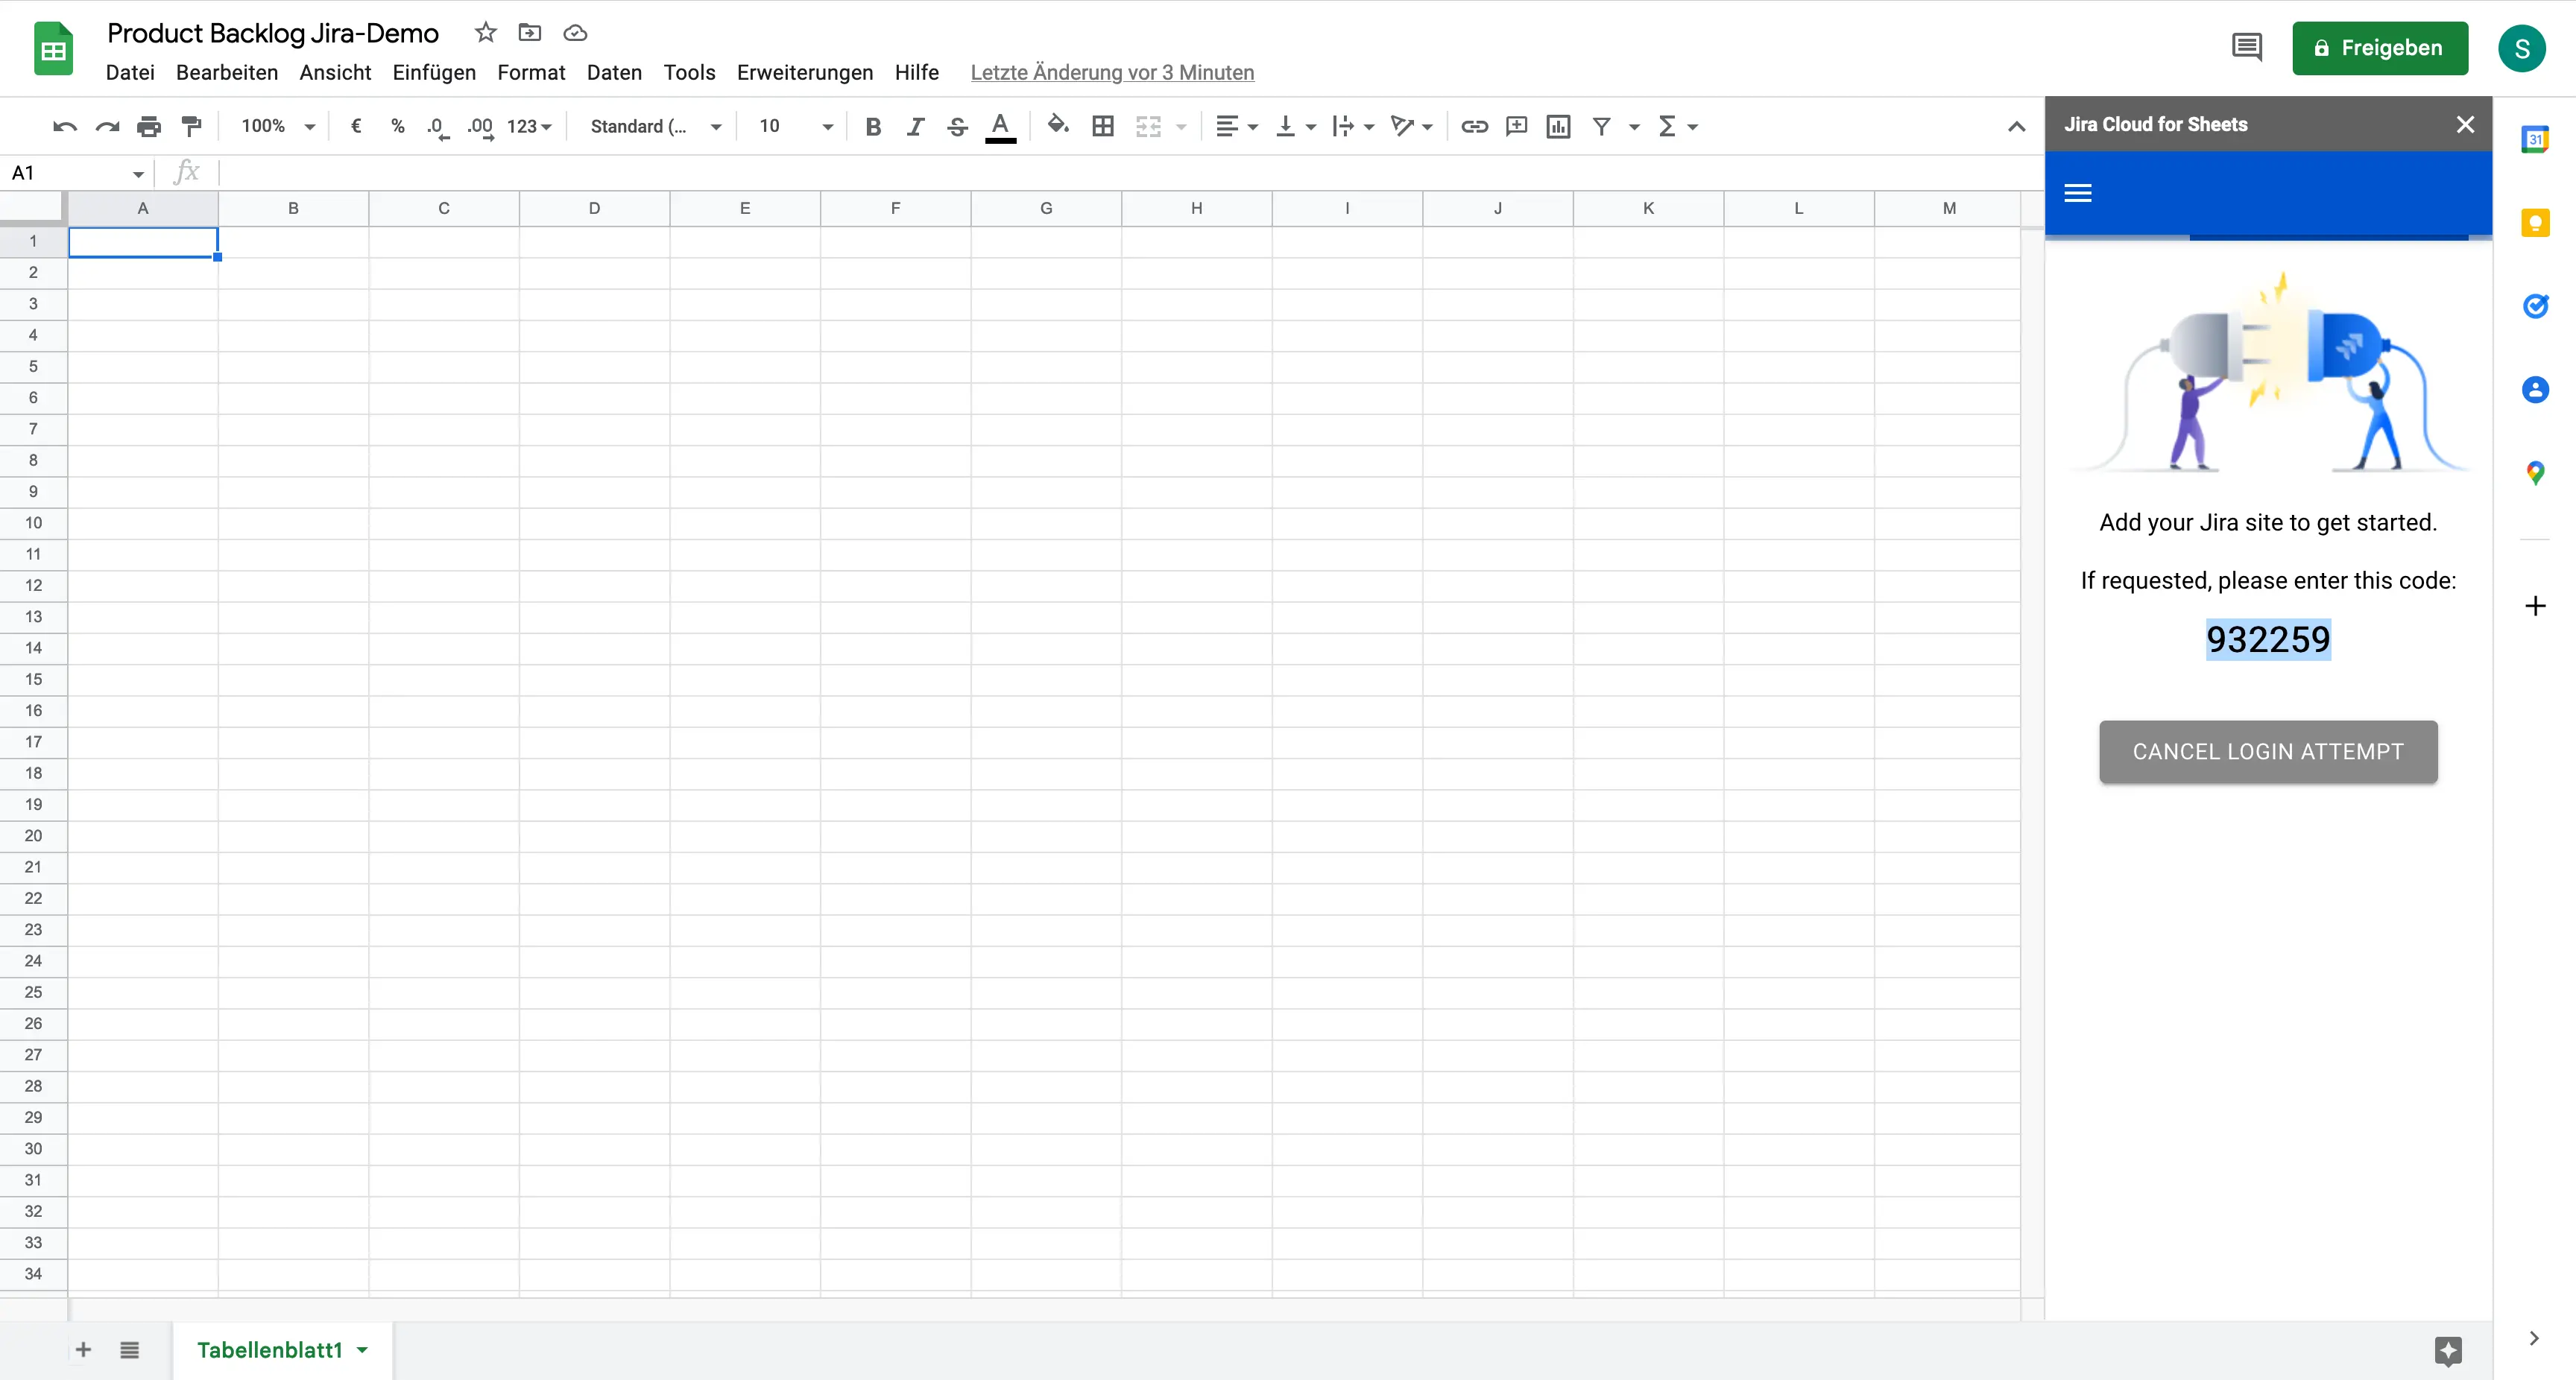
Task: Click the bold formatting icon
Action: [x=872, y=126]
